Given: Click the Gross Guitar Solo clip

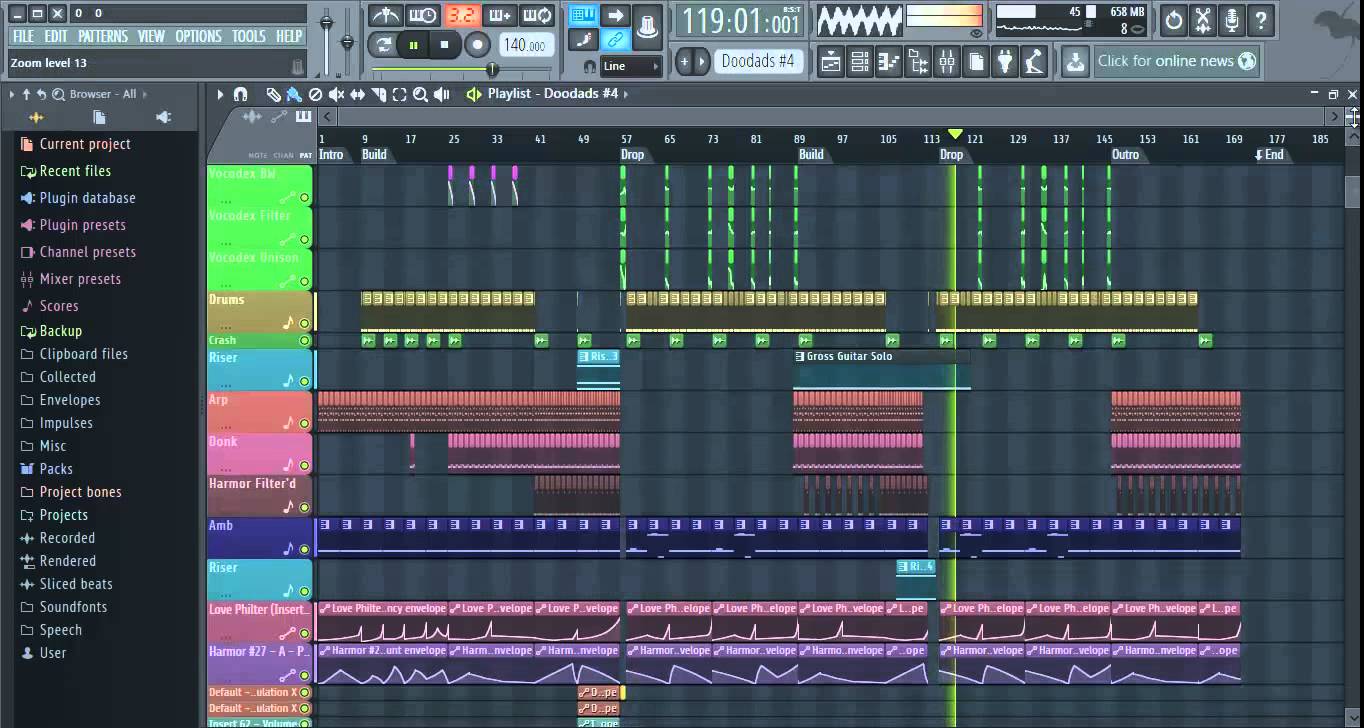Looking at the screenshot, I should pyautogui.click(x=881, y=371).
